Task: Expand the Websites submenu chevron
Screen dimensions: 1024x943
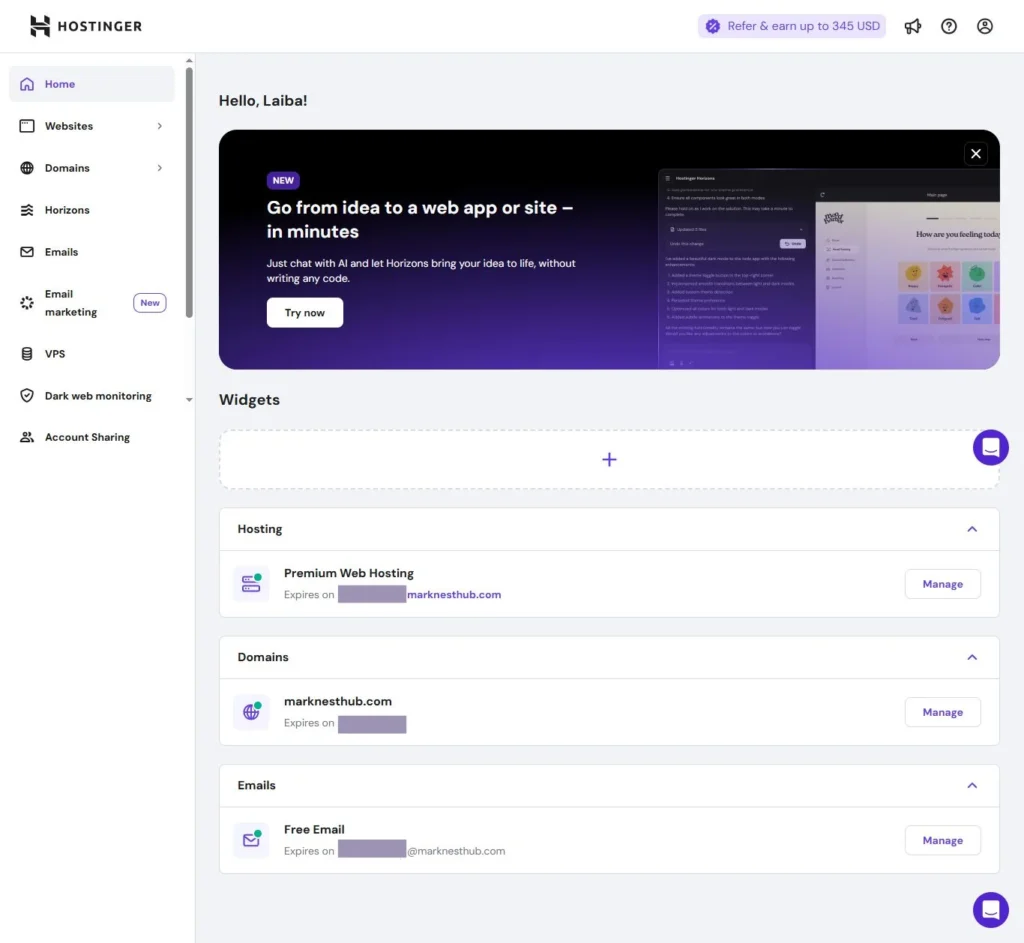Action: [159, 126]
